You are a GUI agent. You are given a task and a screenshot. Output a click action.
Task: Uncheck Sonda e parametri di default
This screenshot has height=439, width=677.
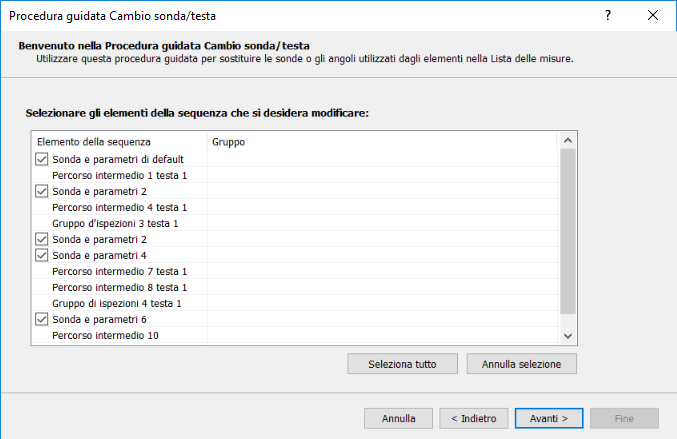[42, 159]
